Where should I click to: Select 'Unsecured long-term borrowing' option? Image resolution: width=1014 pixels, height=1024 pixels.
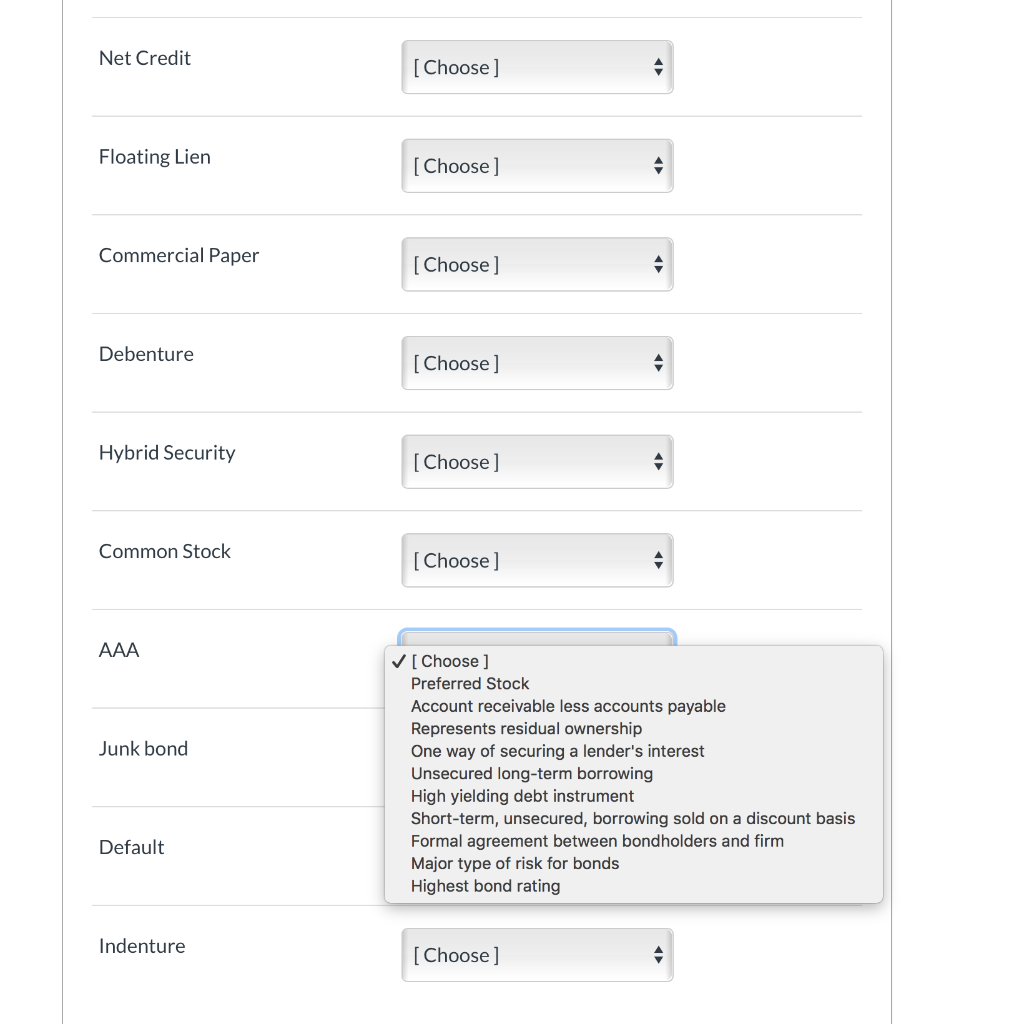point(633,774)
